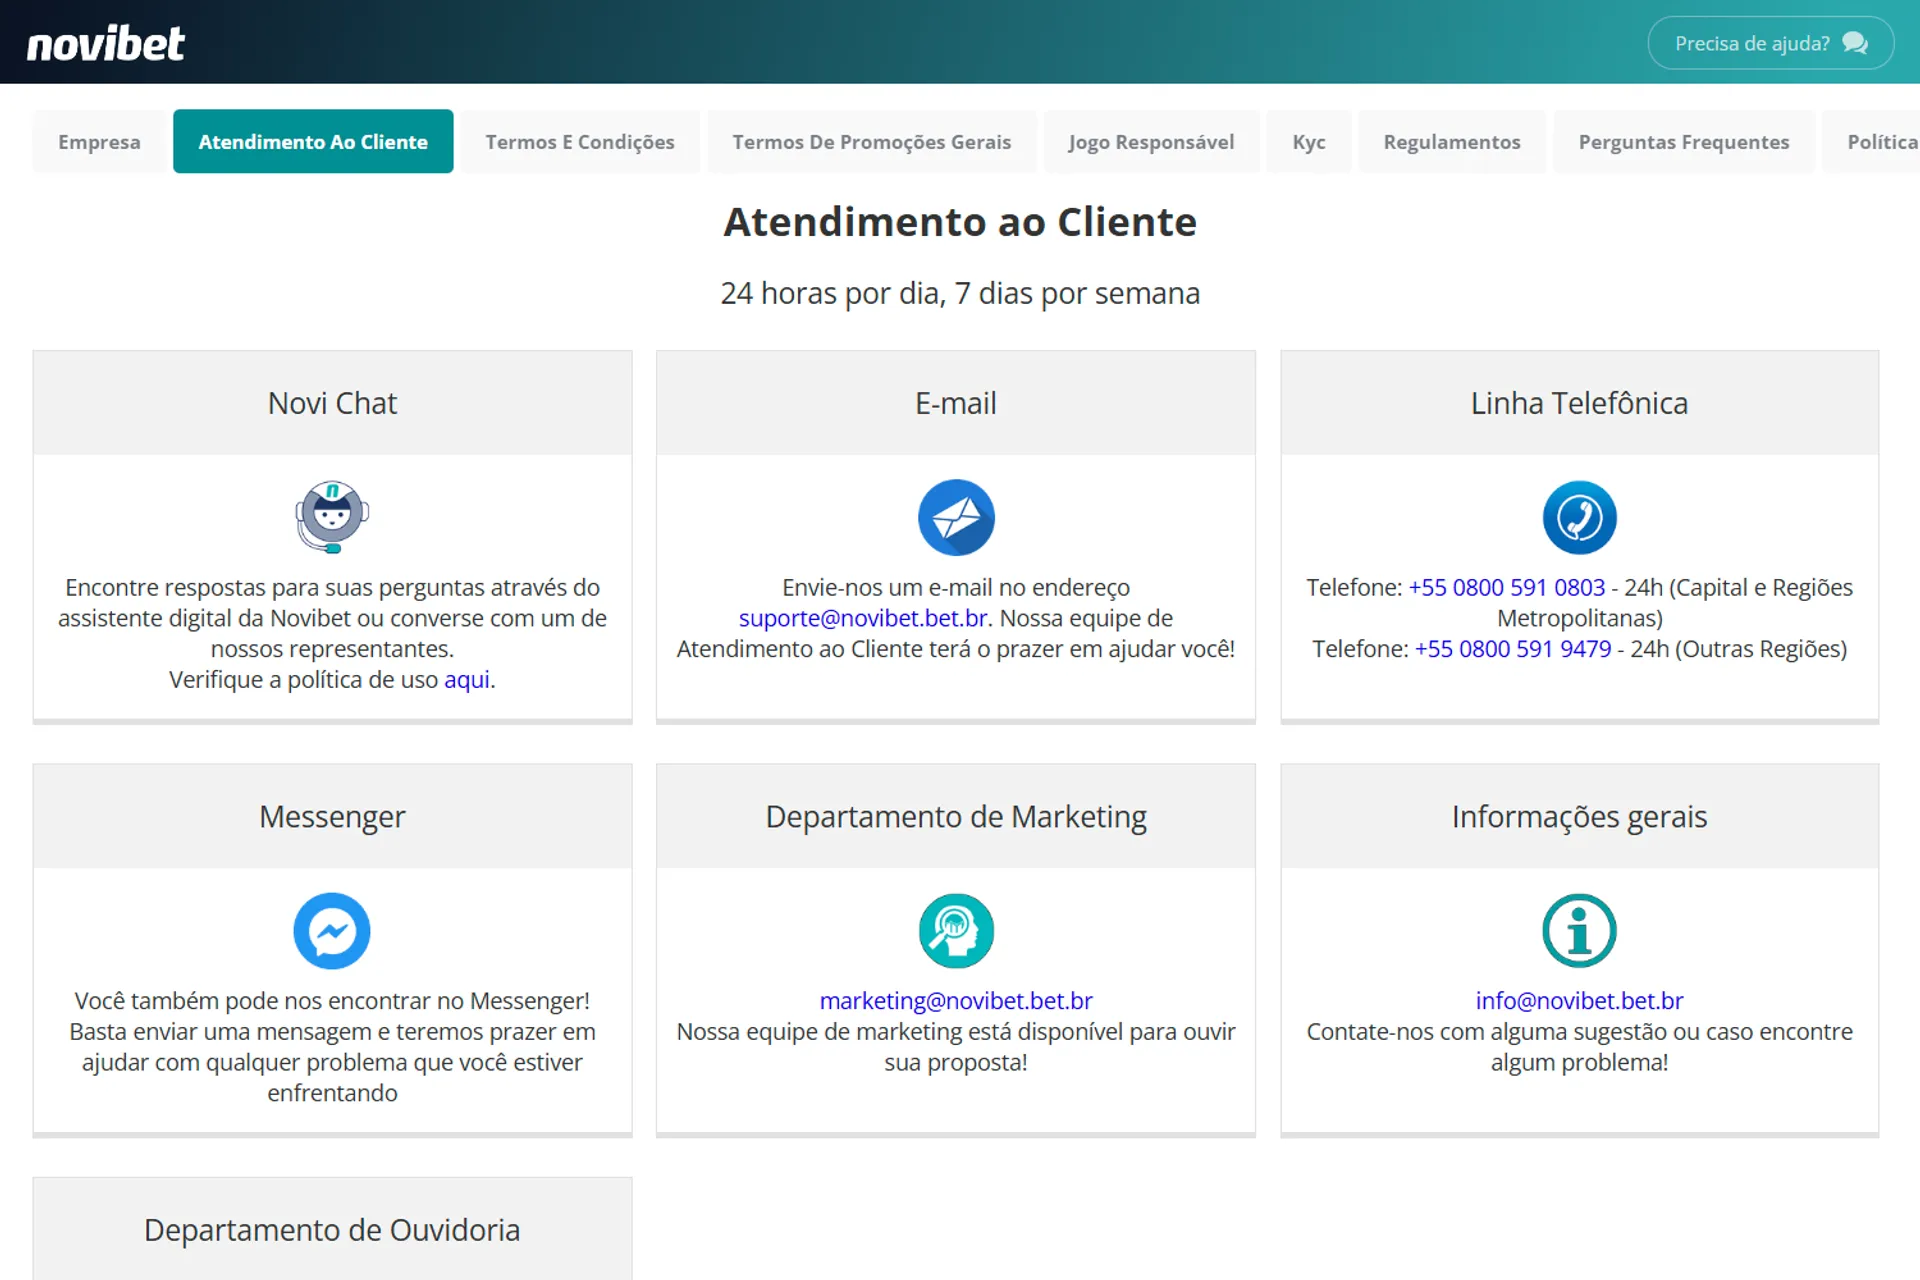Click the 'Atendimento ao Cliente' page title

(x=960, y=222)
